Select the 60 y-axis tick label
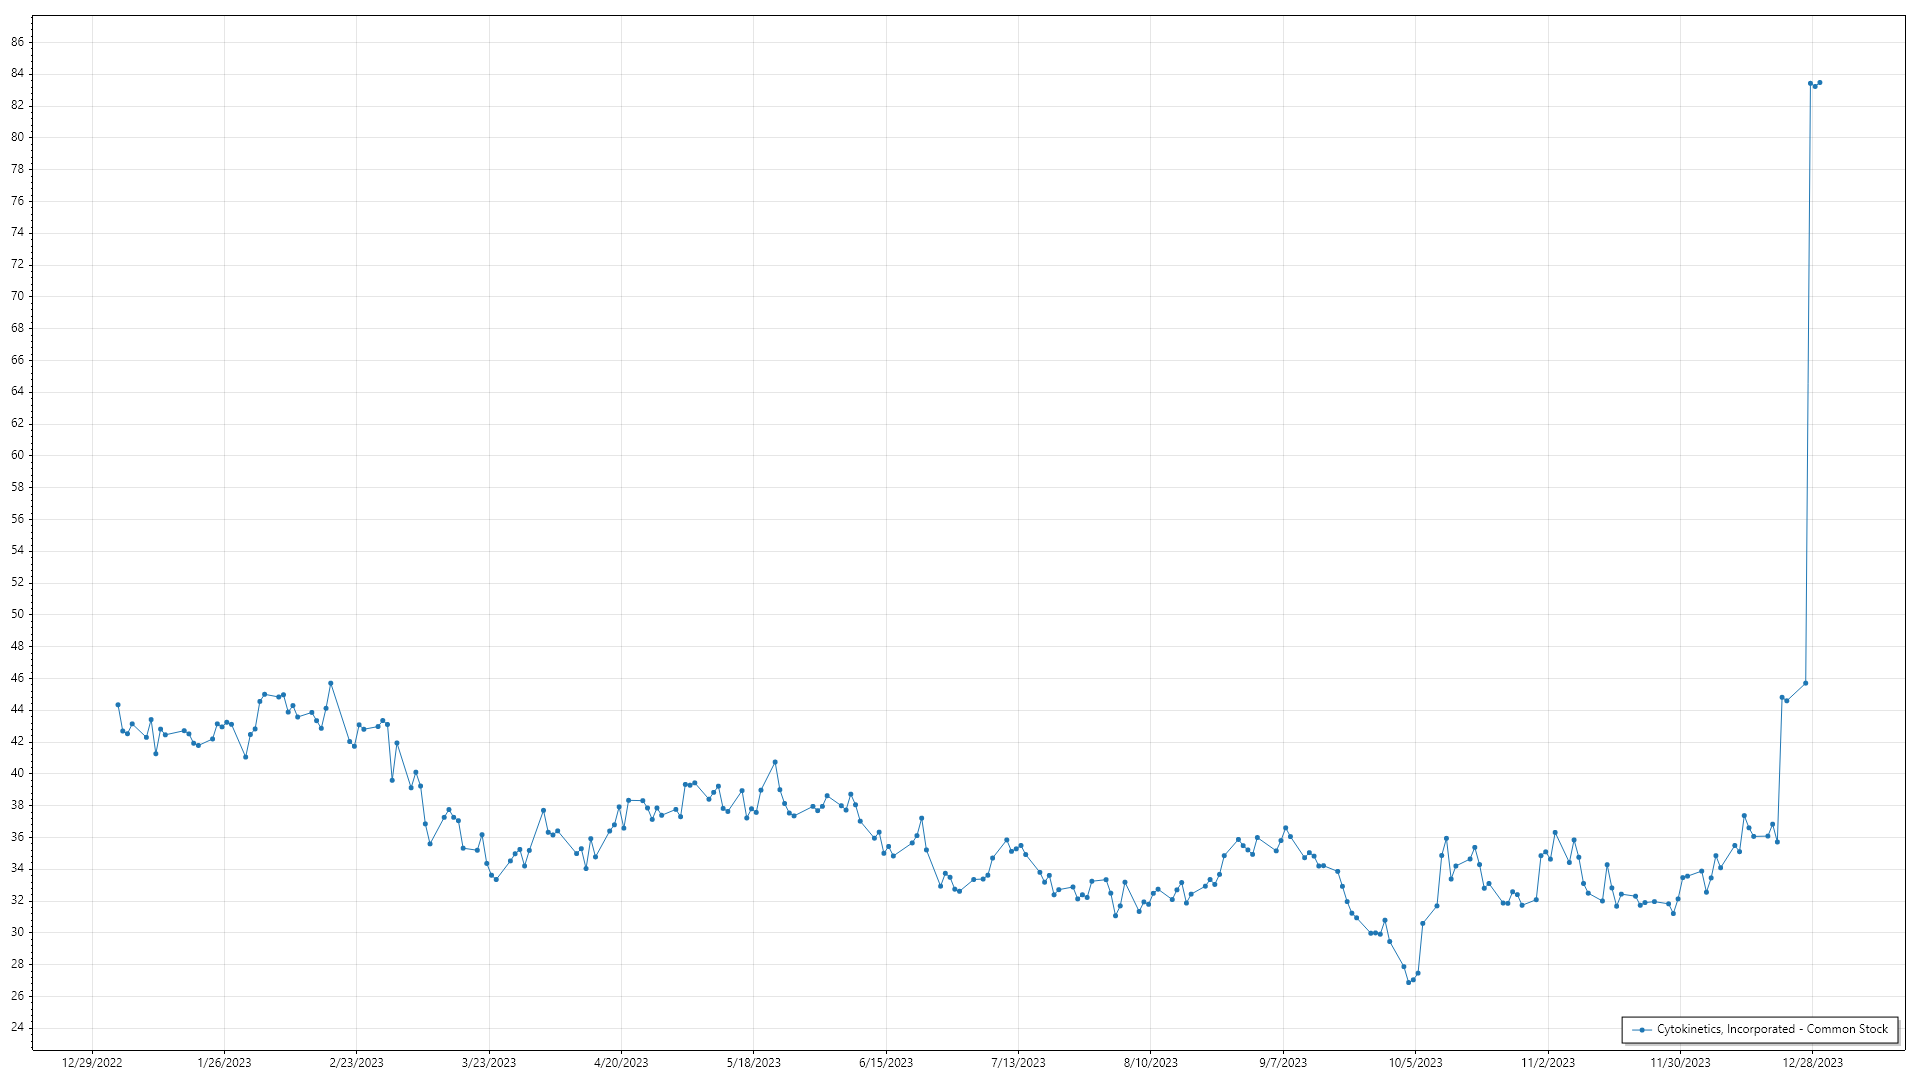Image resolution: width=1920 pixels, height=1080 pixels. [18, 455]
